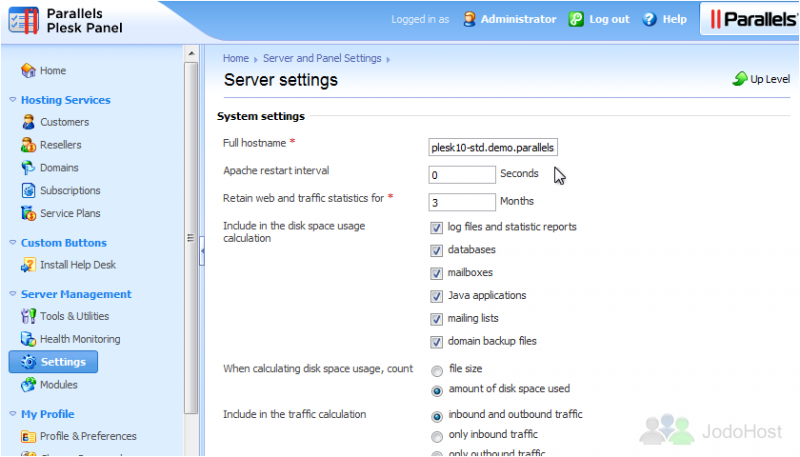Click the Parallels brand logo at top right
Screen dimensions: 800x457
(753, 19)
